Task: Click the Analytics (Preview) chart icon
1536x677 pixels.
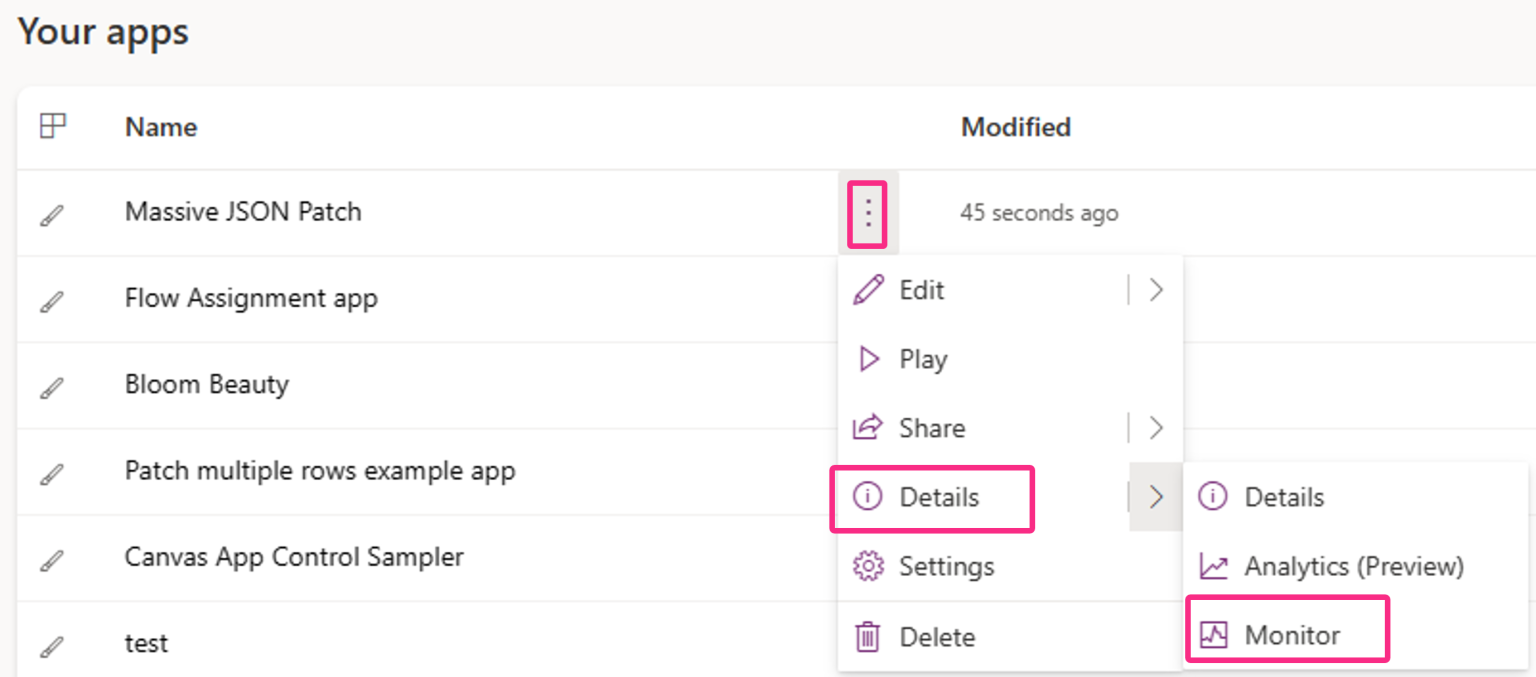Action: (x=1213, y=566)
